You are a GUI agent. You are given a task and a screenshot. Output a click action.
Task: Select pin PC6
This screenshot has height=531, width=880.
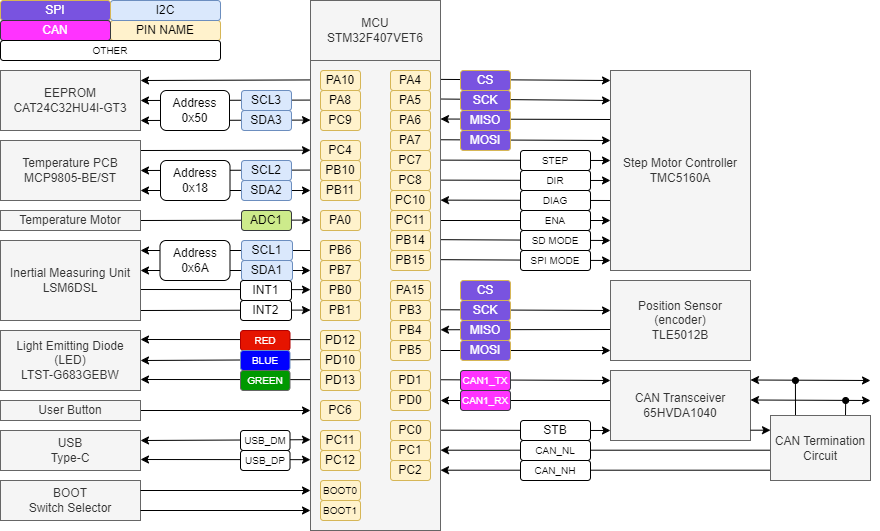click(340, 410)
